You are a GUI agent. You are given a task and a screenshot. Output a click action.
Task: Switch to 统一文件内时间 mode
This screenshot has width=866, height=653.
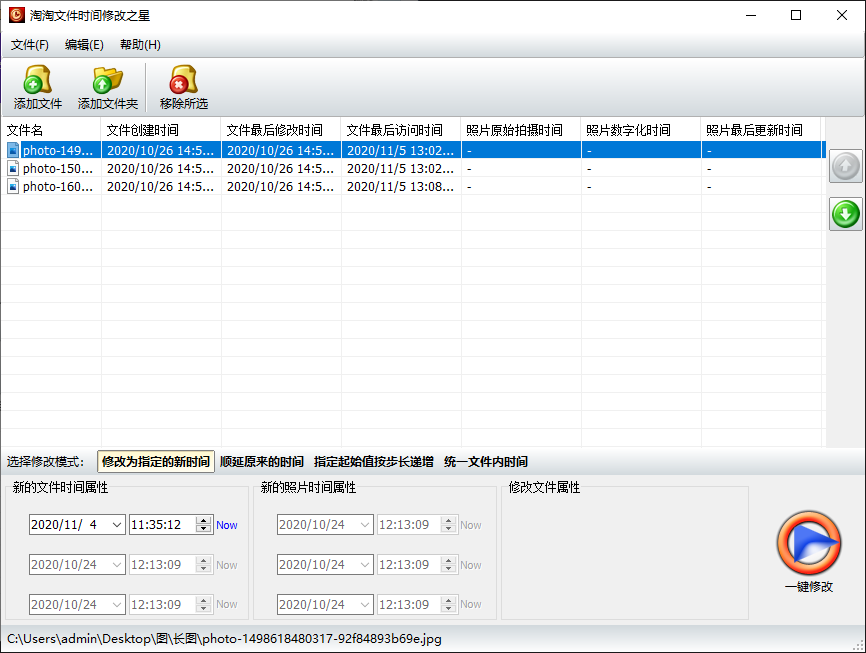coord(485,461)
